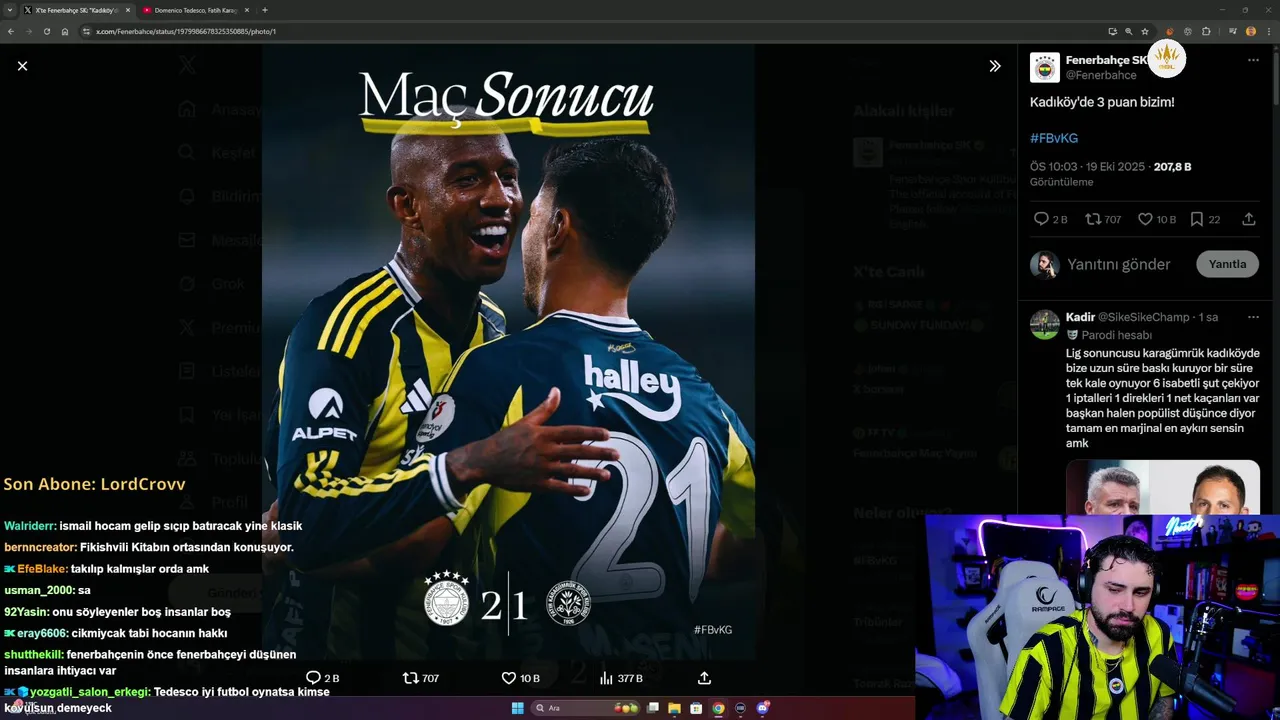
Task: Open Microsoft Store from the taskbar
Action: [x=696, y=708]
